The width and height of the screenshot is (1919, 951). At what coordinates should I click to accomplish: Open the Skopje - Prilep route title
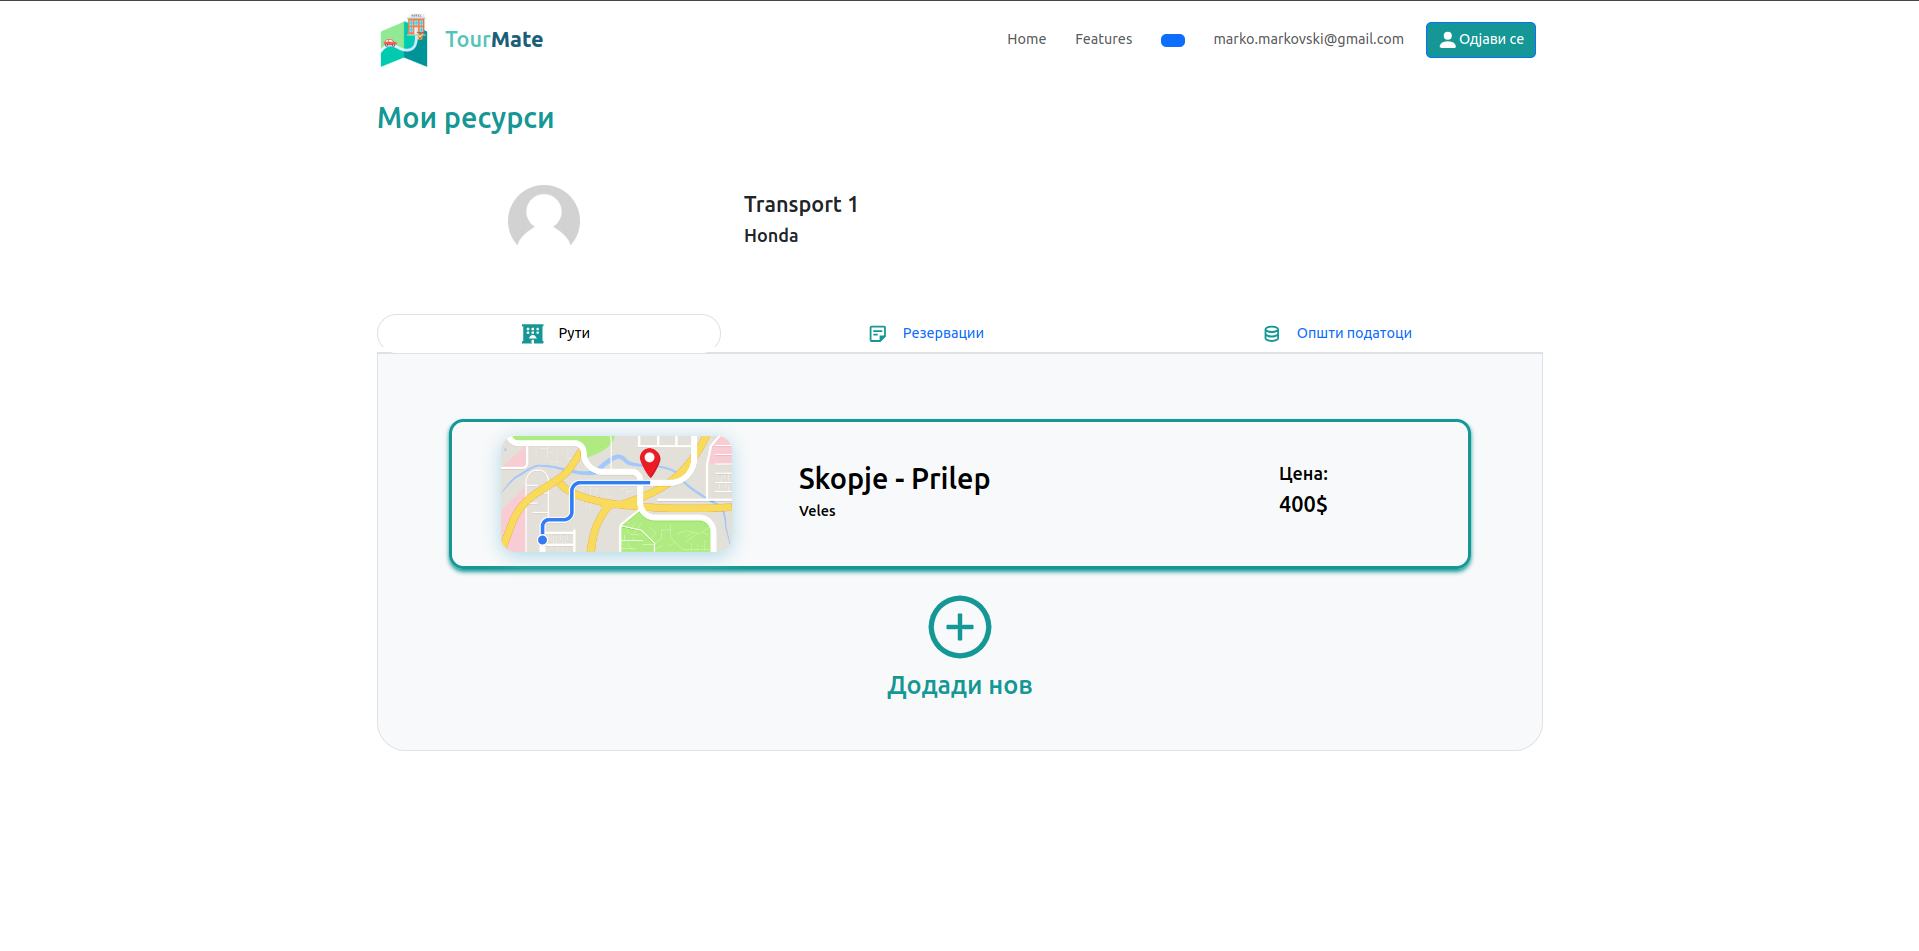[894, 479]
